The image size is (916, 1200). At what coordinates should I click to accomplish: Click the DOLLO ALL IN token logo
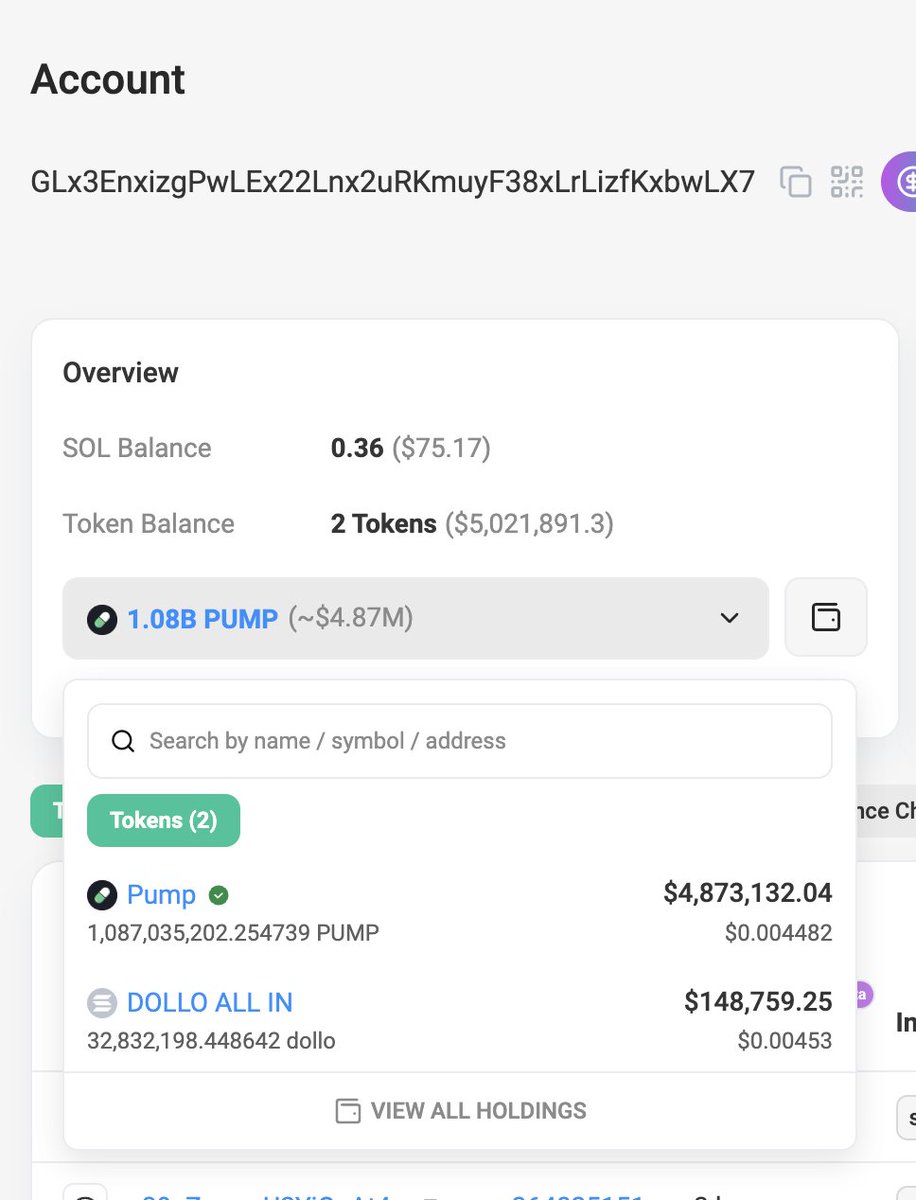(x=102, y=1003)
